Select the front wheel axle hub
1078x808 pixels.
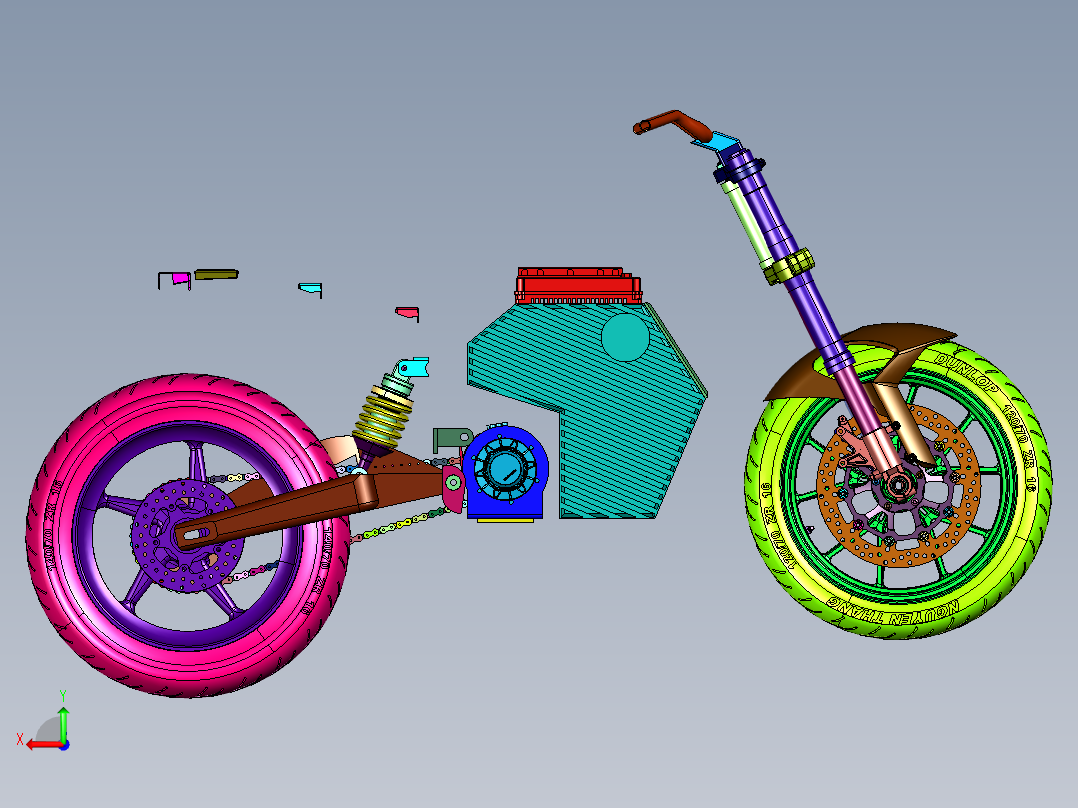899,485
